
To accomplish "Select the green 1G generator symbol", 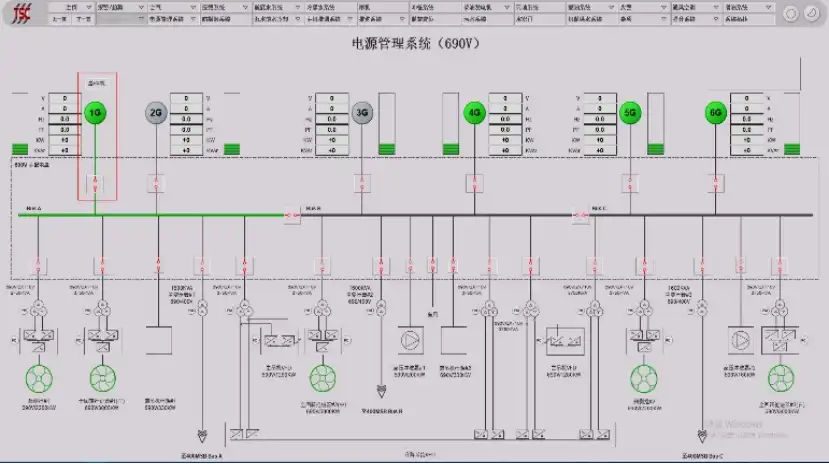I will pos(96,112).
